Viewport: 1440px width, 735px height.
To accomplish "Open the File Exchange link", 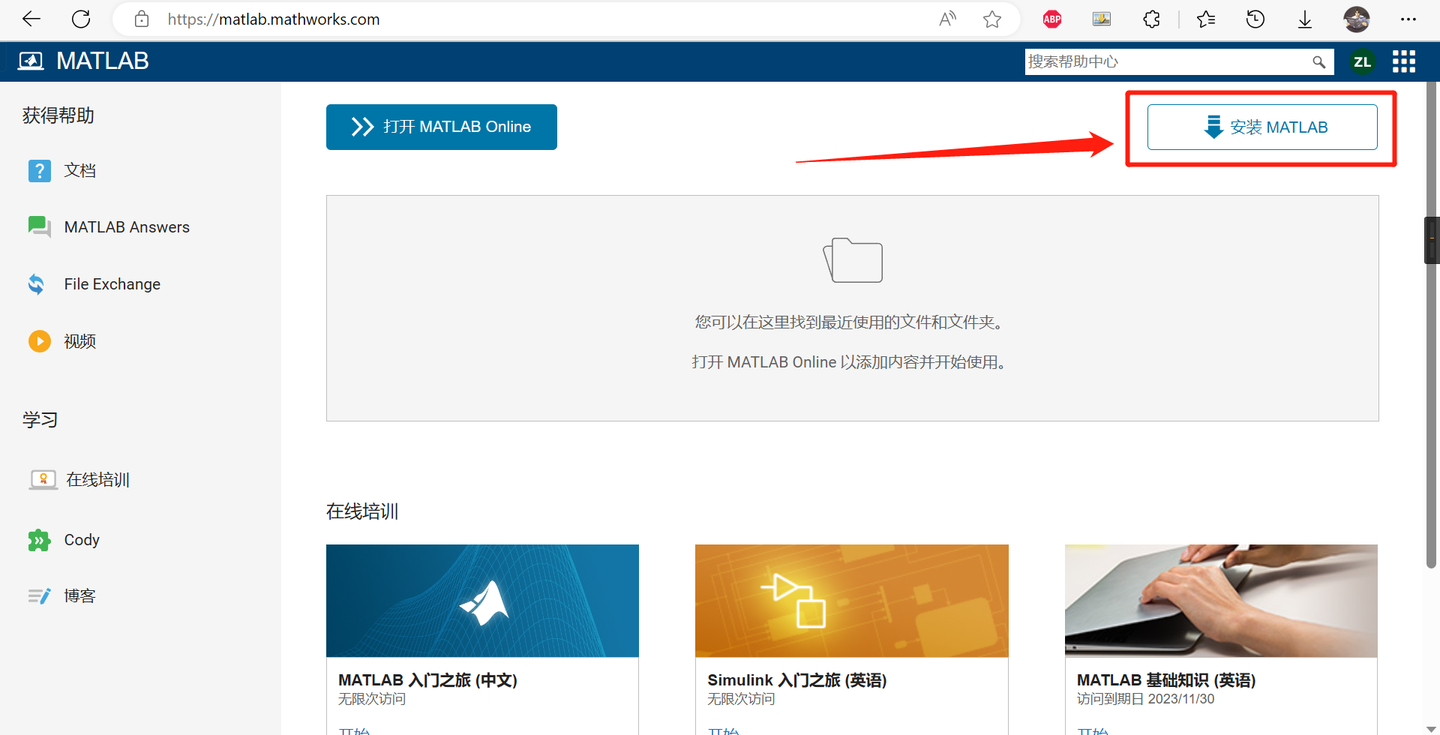I will (112, 284).
